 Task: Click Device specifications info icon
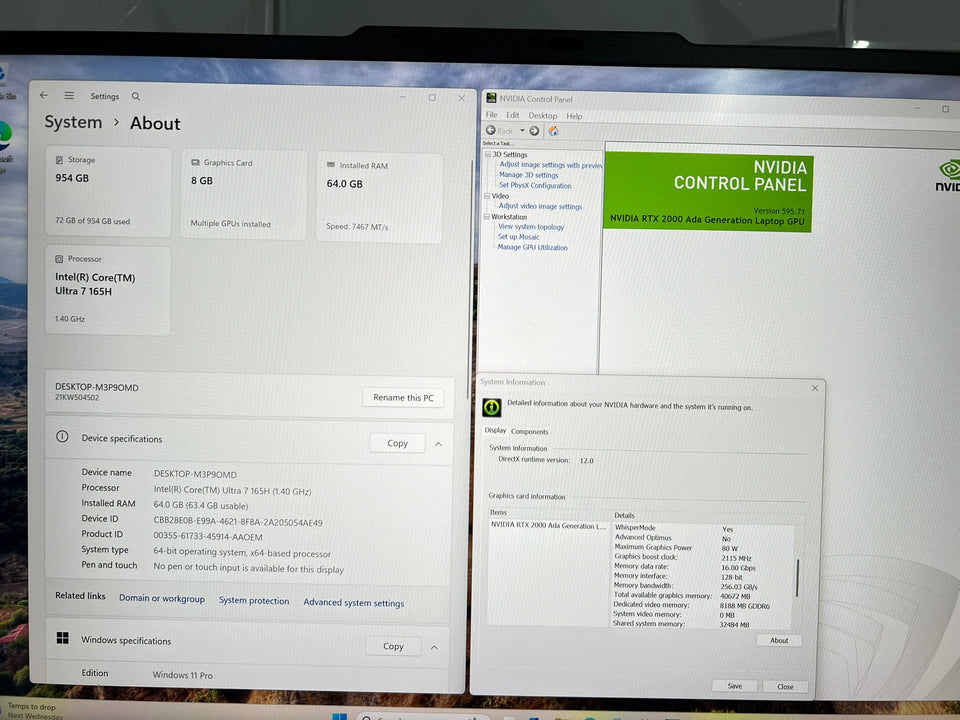(x=62, y=437)
